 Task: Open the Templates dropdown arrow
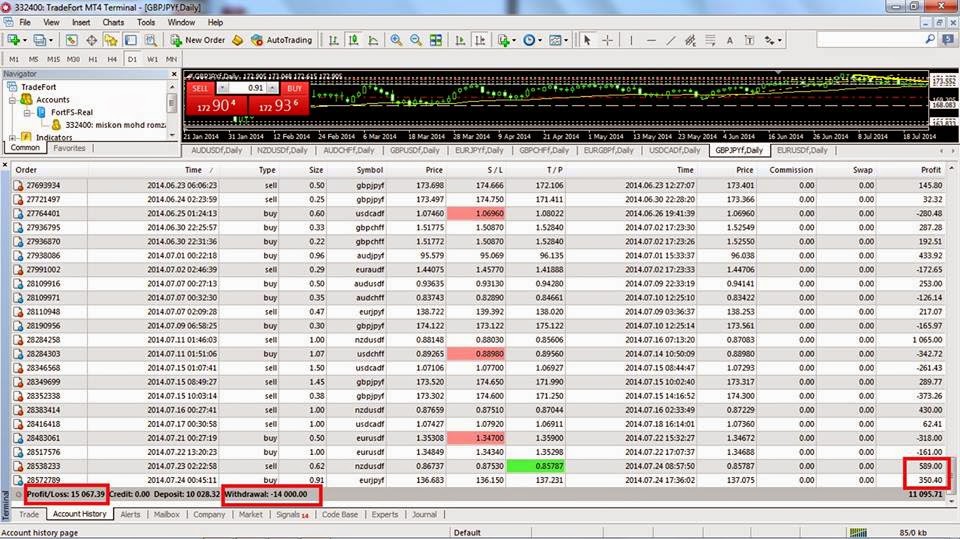point(566,40)
